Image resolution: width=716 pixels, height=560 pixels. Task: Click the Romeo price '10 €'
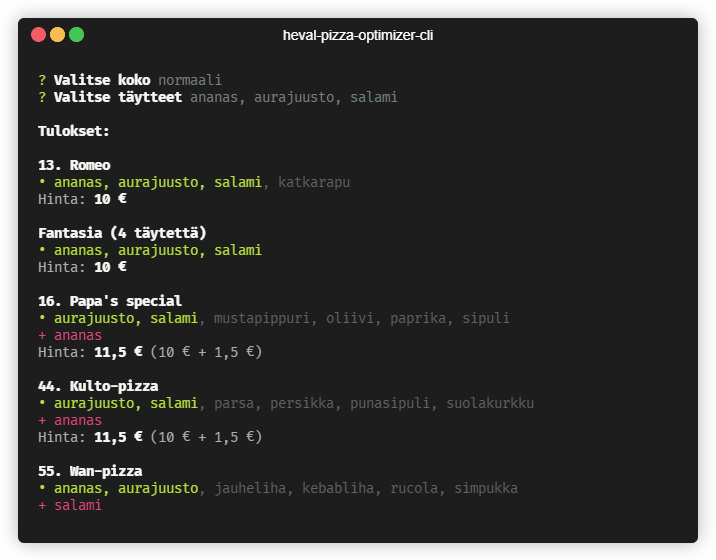pyautogui.click(x=110, y=199)
